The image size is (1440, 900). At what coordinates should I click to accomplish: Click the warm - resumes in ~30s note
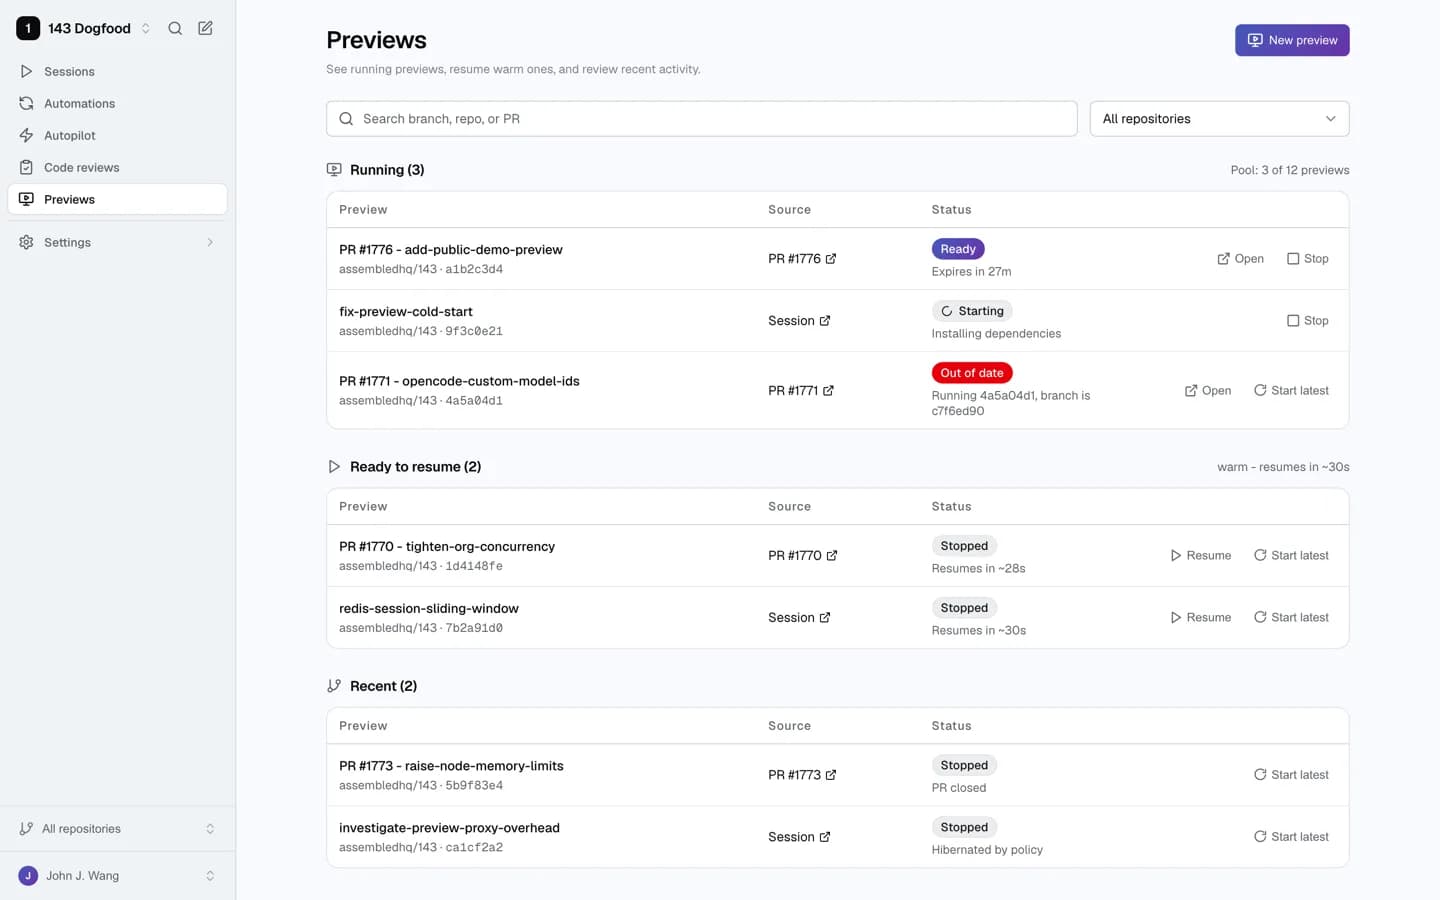point(1283,467)
